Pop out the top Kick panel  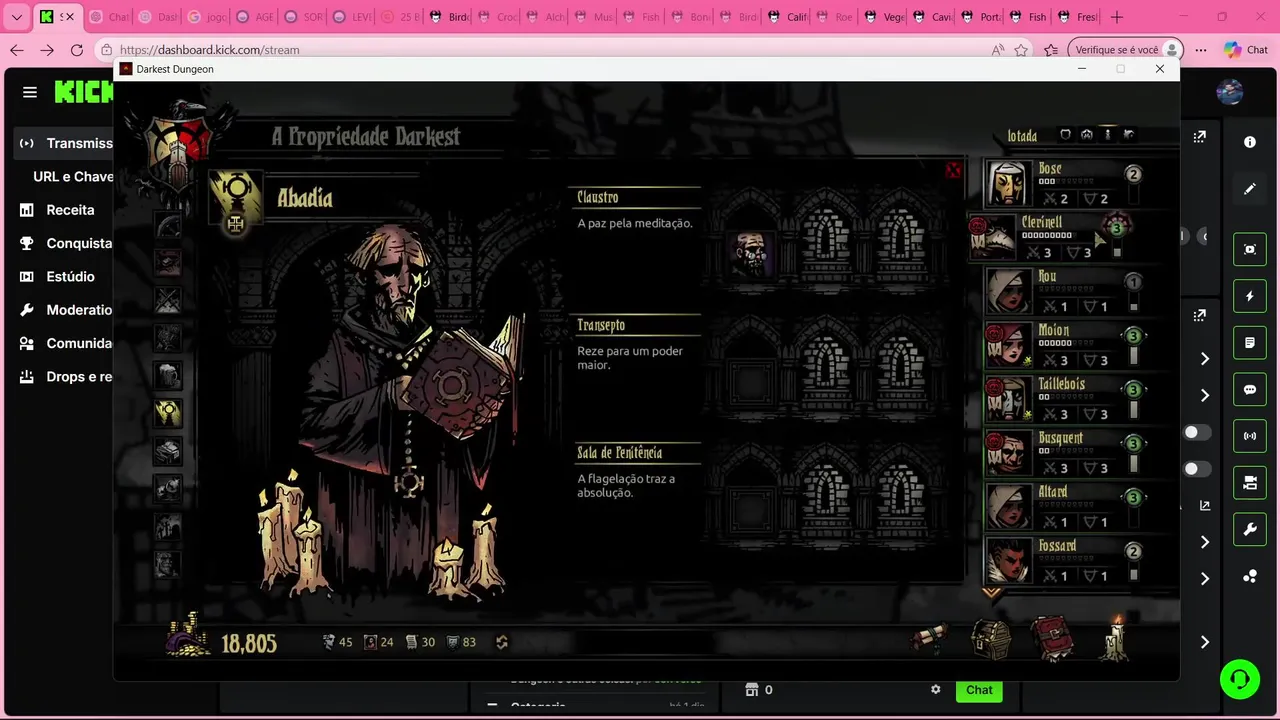tap(1200, 136)
